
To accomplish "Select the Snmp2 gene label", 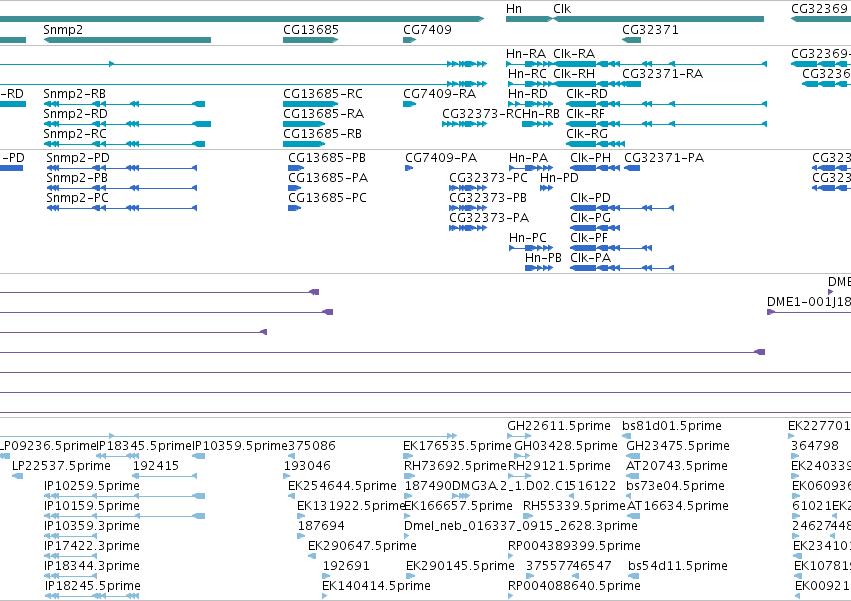I will click(63, 29).
